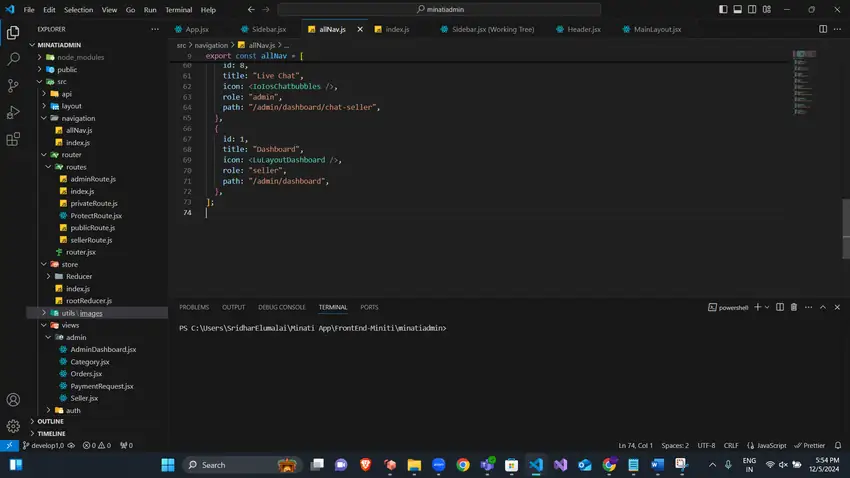
Task: Open the notifications bell in status bar
Action: (x=838, y=445)
